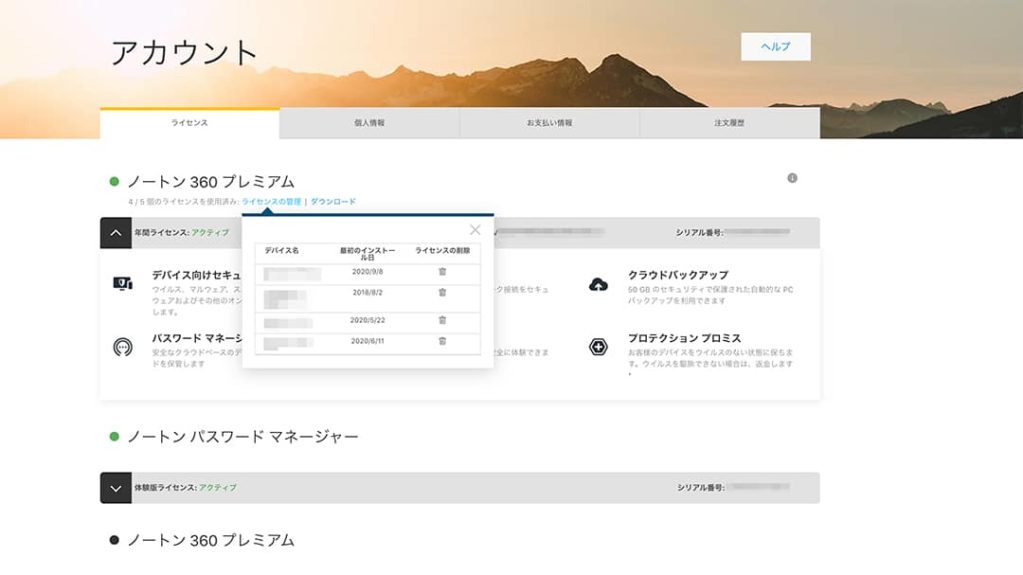Click アクティブ status in 体験版ライセンス bar
The image size is (1023, 575).
(x=217, y=488)
